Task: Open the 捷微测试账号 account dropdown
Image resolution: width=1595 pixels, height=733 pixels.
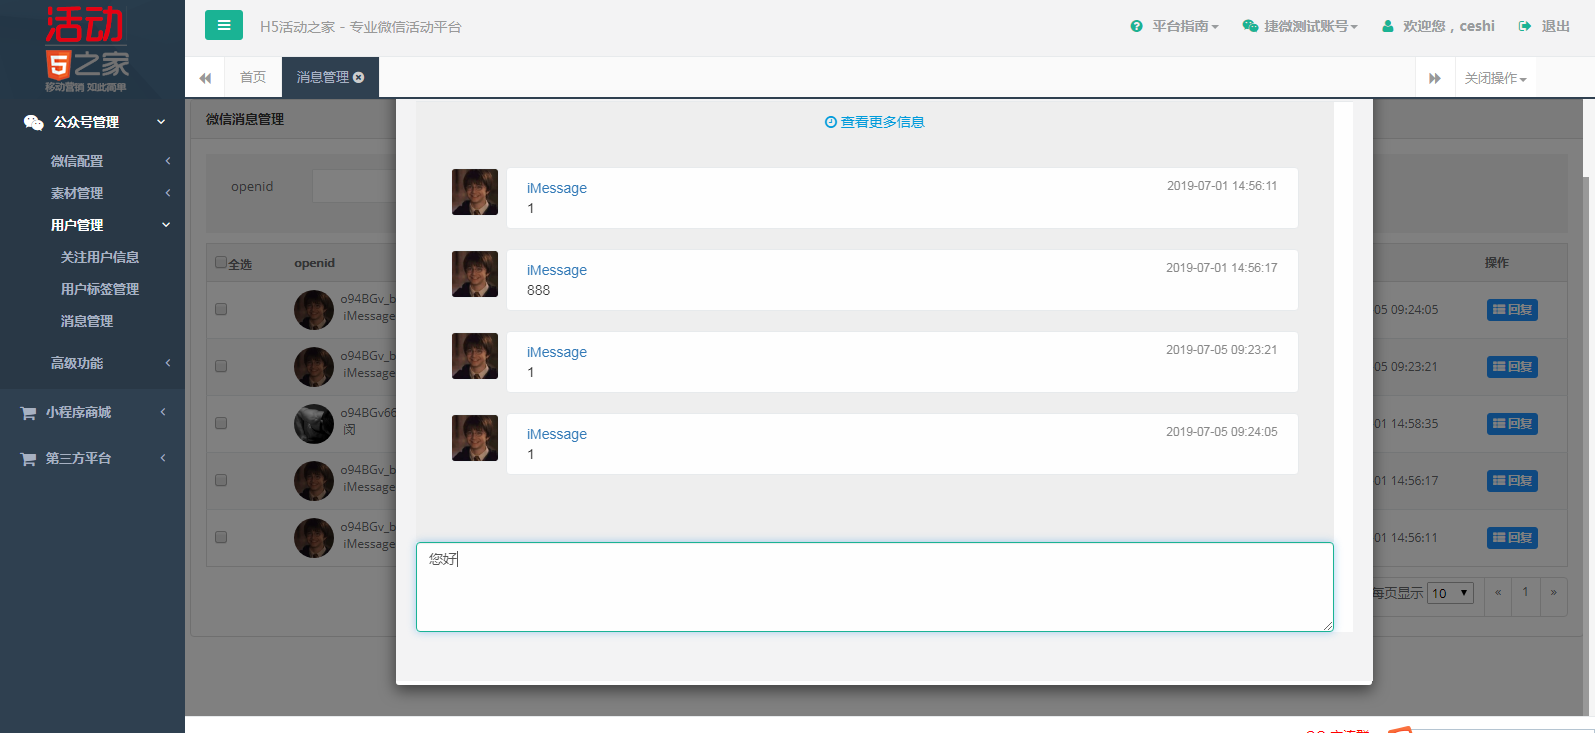Action: (1300, 26)
